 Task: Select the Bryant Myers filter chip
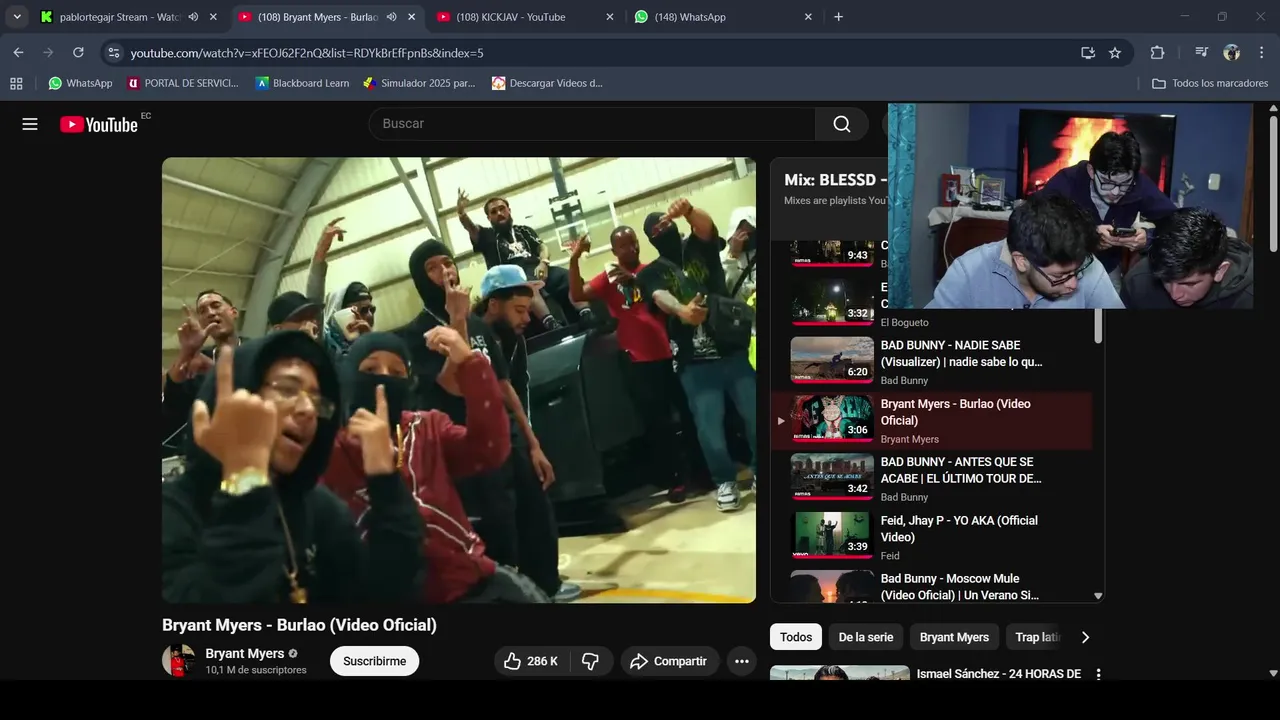click(954, 637)
